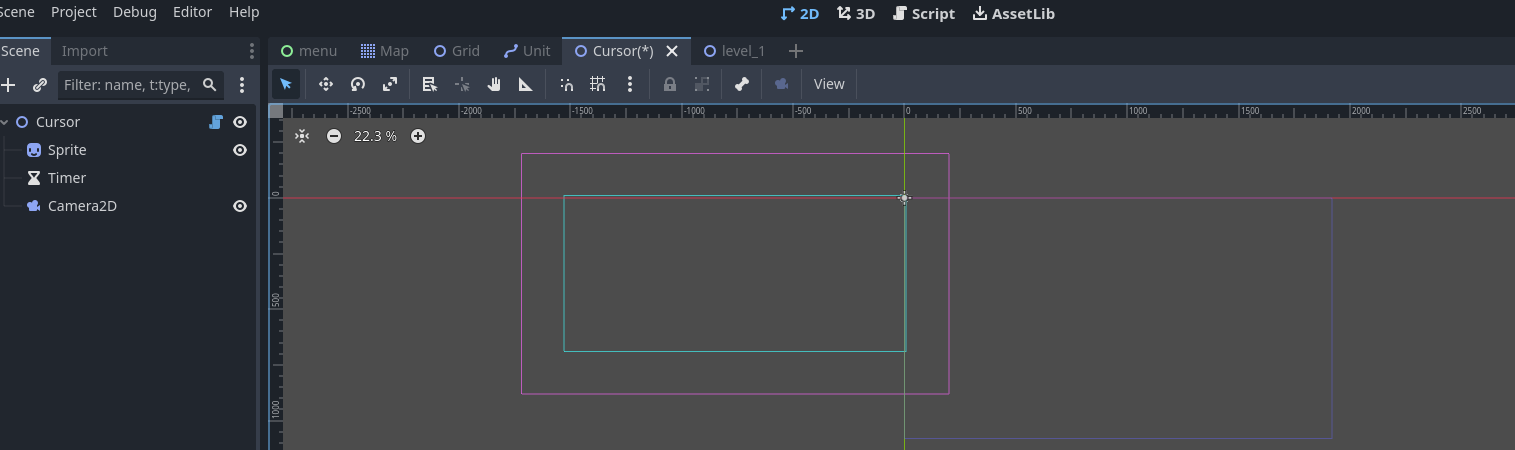
Task: Open the Scene dock options menu
Action: [251, 51]
